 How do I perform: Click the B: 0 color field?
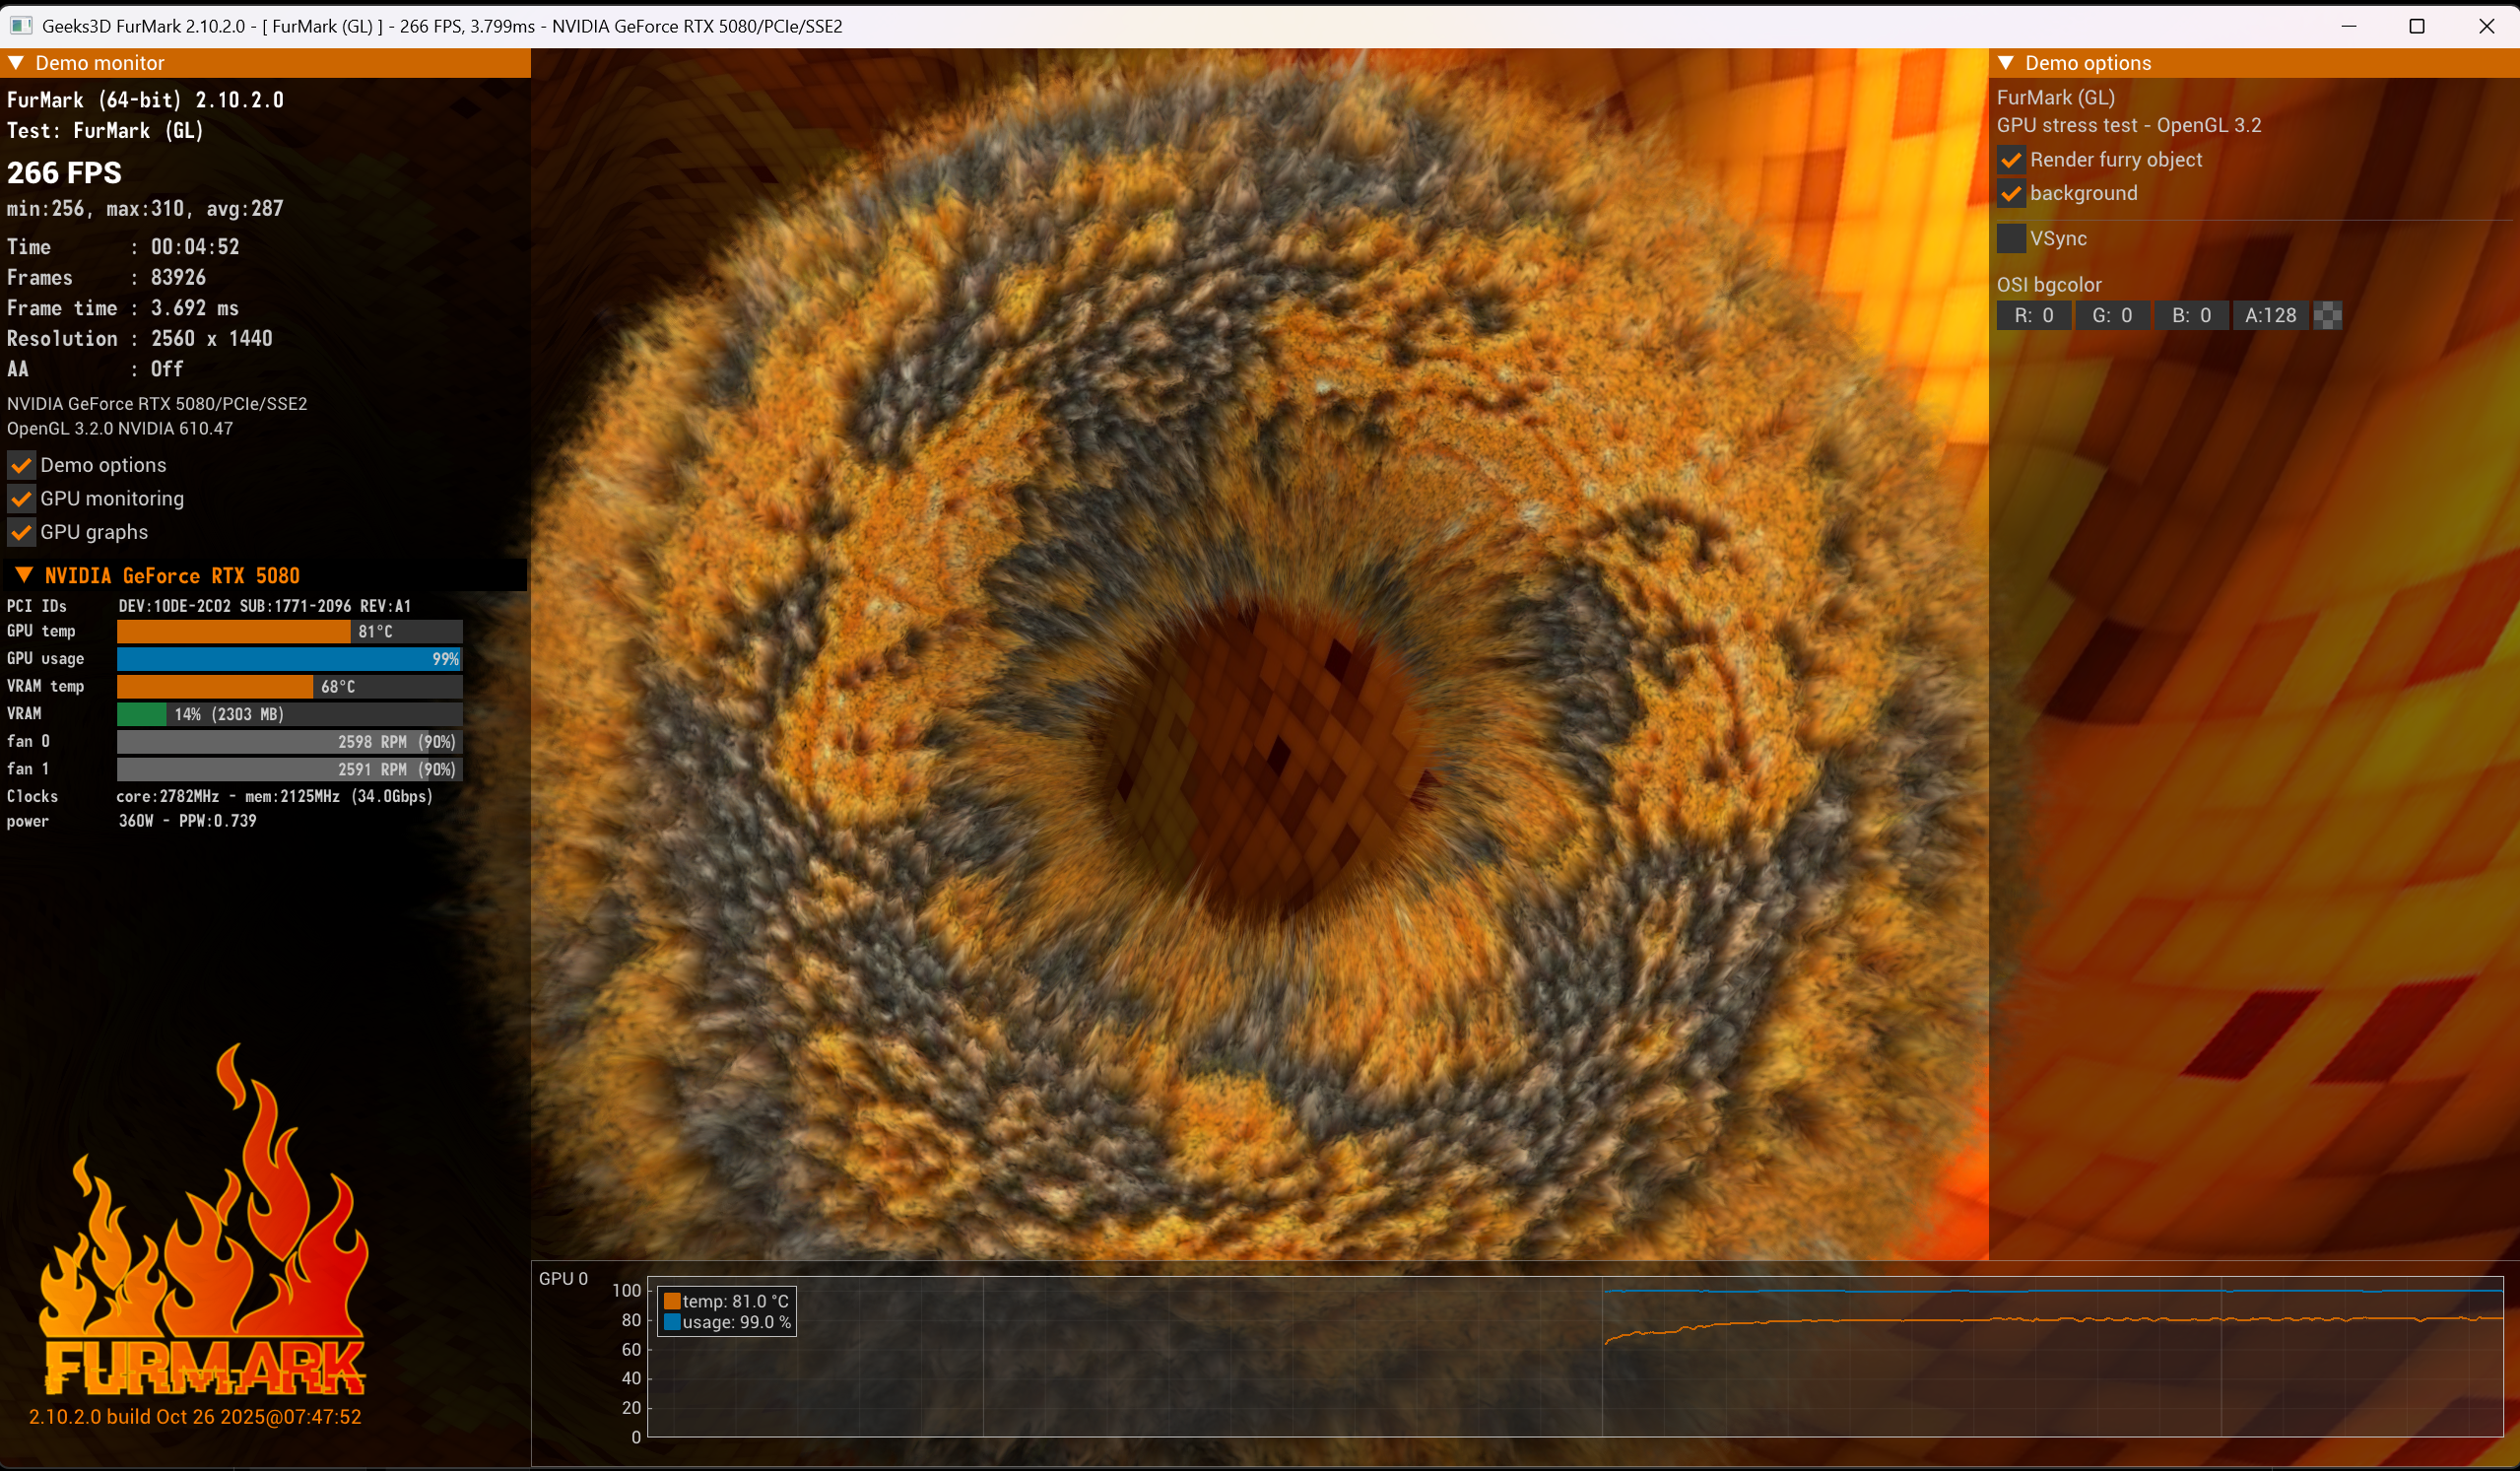click(2191, 316)
